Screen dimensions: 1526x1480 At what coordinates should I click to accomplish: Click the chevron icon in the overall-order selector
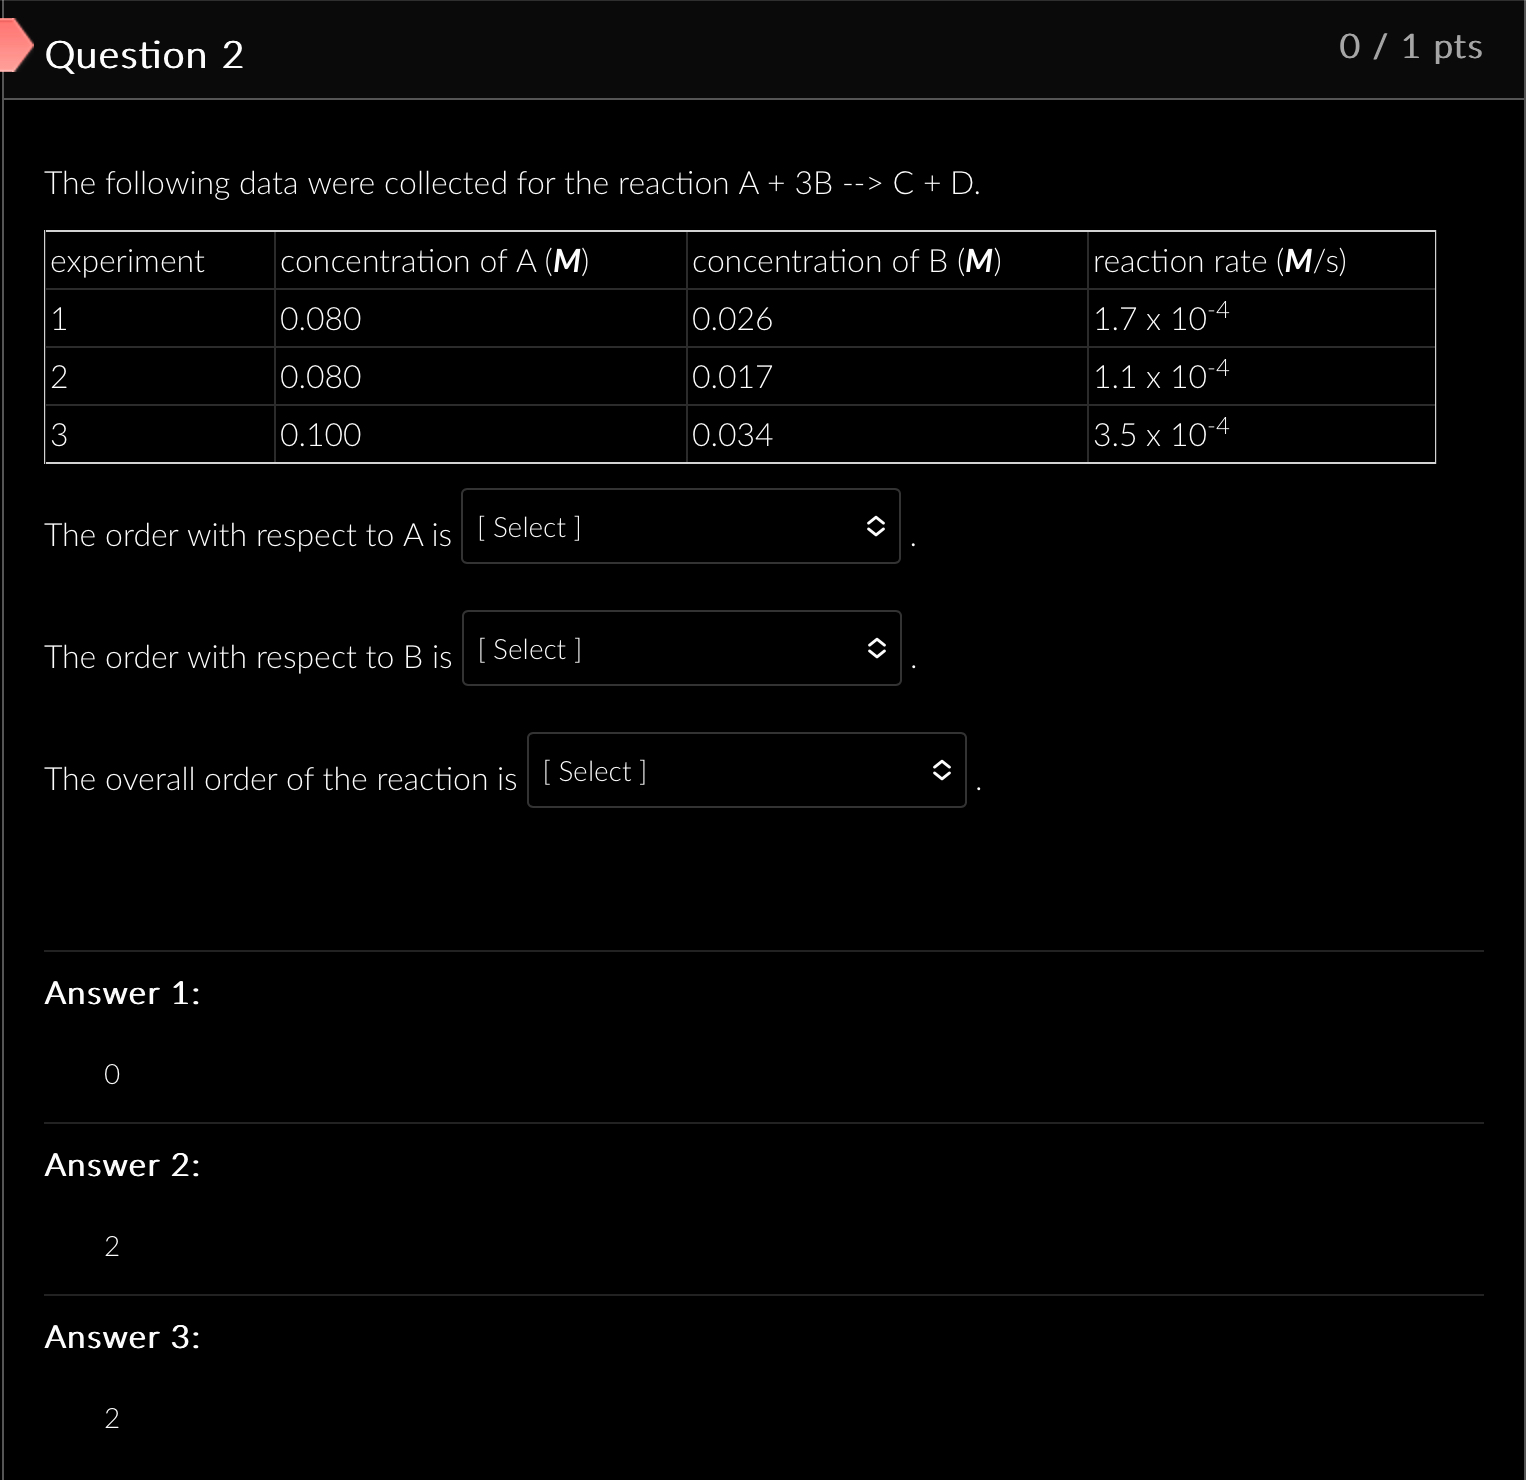[x=940, y=771]
